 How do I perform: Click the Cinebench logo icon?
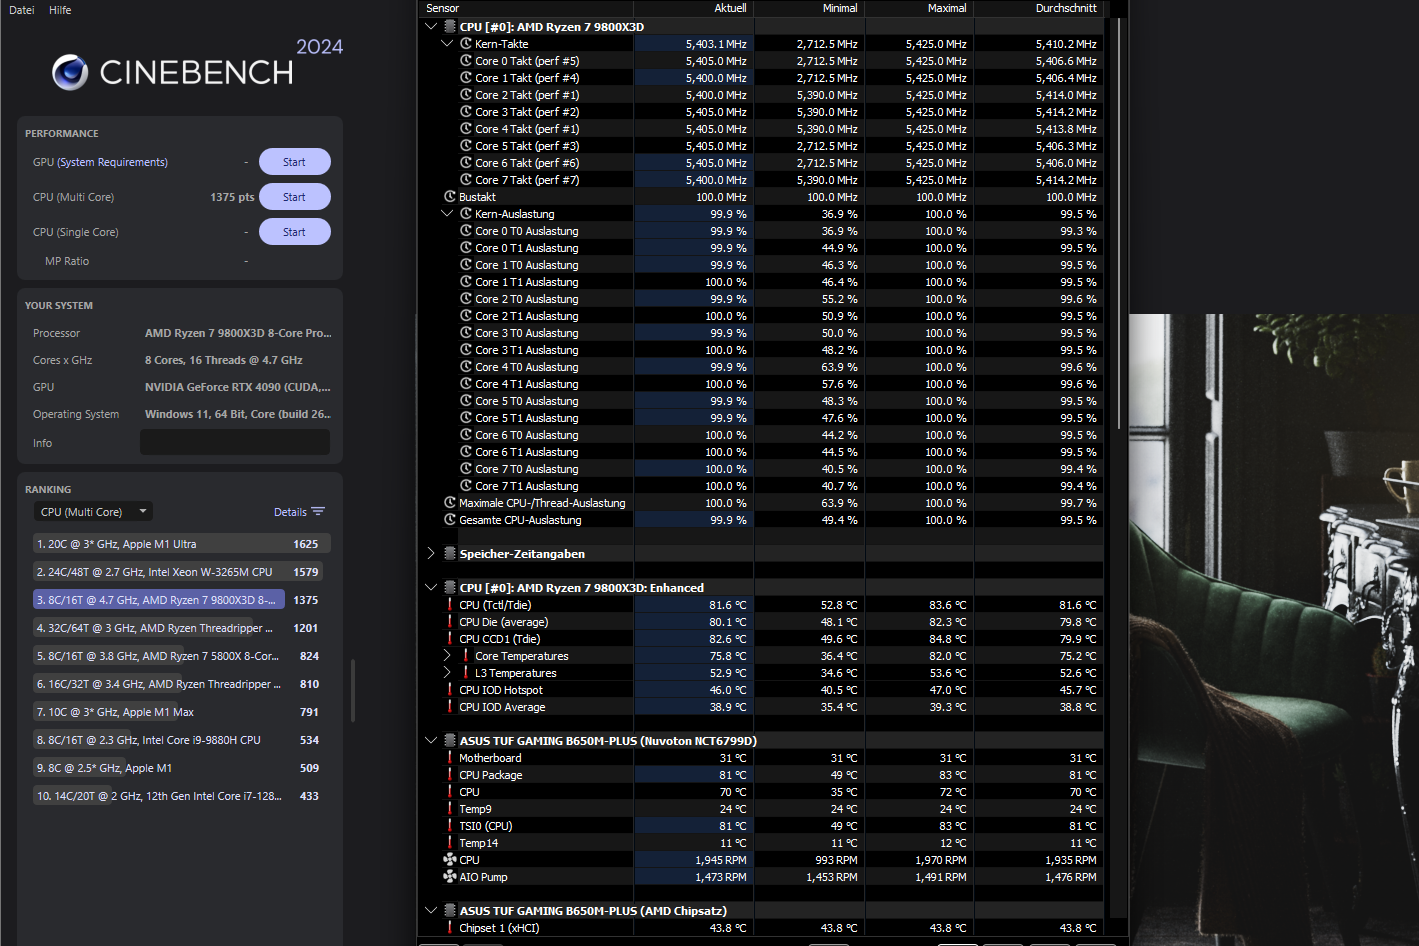tap(70, 73)
